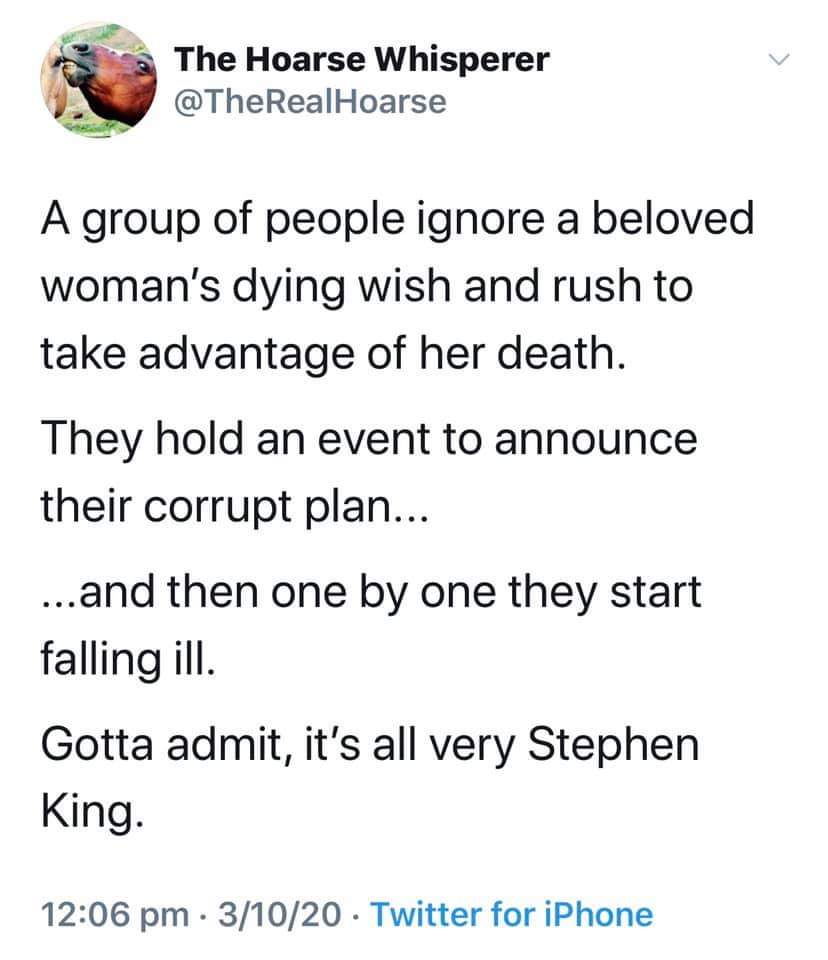Click the line "woman's dying wish and rush to"
The height and width of the screenshot is (960, 828).
click(x=368, y=287)
